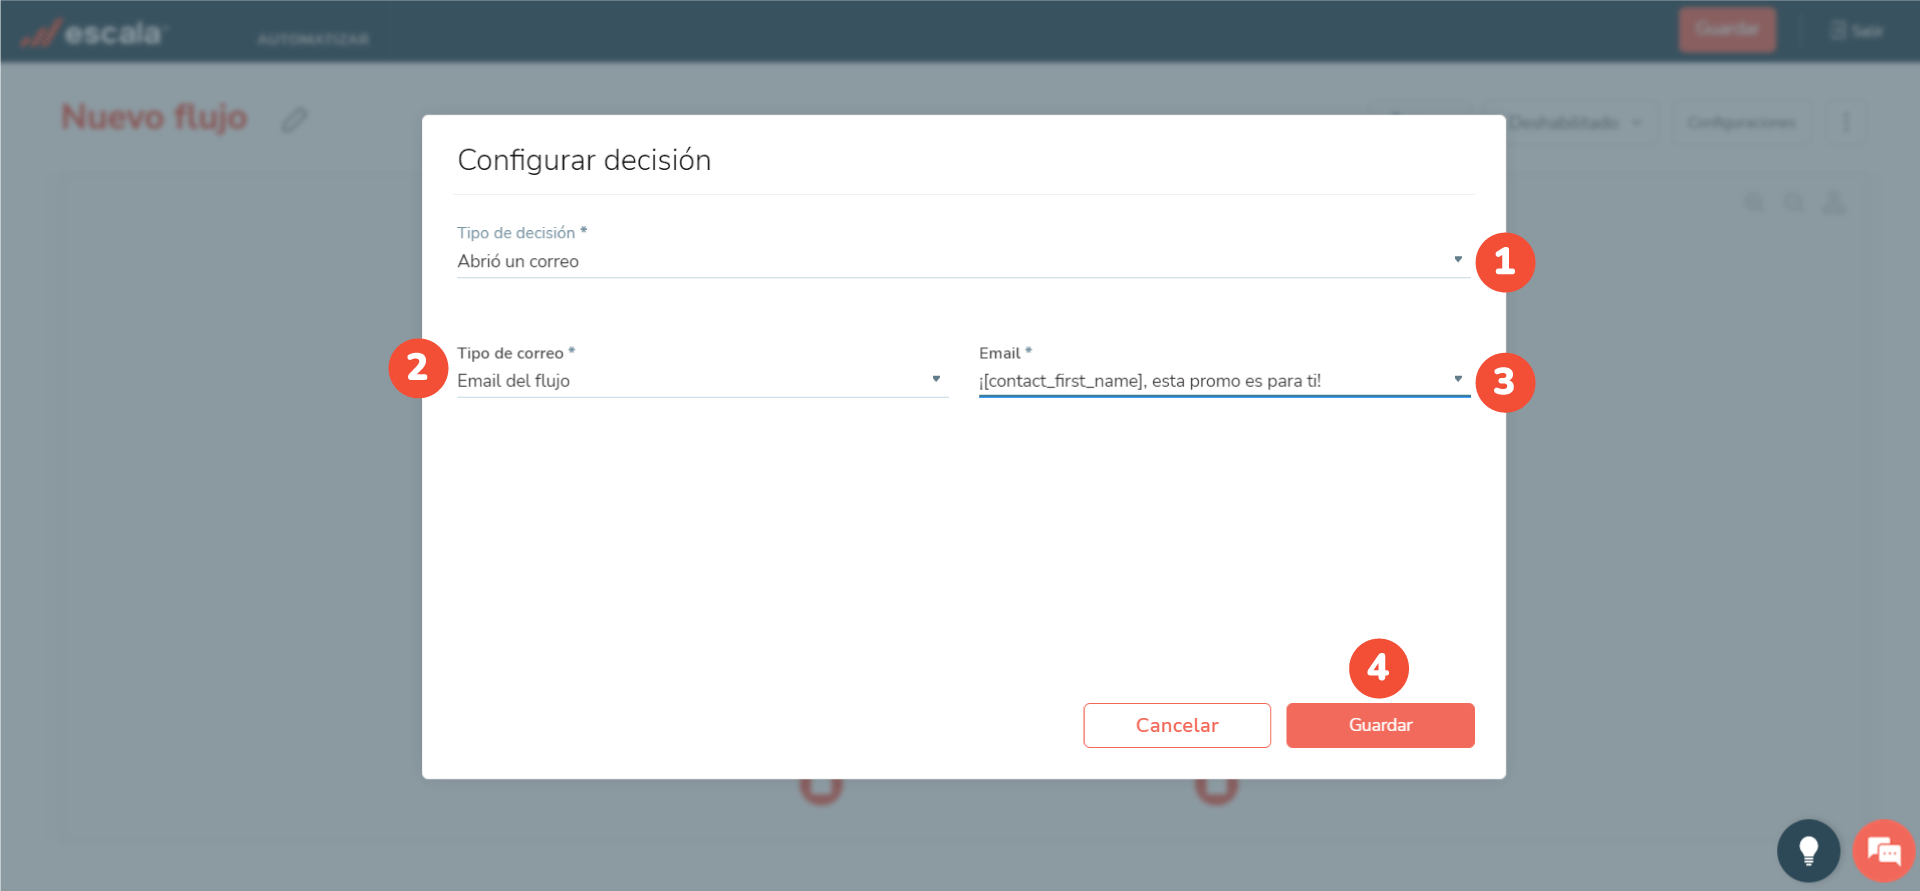Viewport: 1920px width, 891px height.
Task: Click the Configurar decisión heading
Action: point(584,160)
